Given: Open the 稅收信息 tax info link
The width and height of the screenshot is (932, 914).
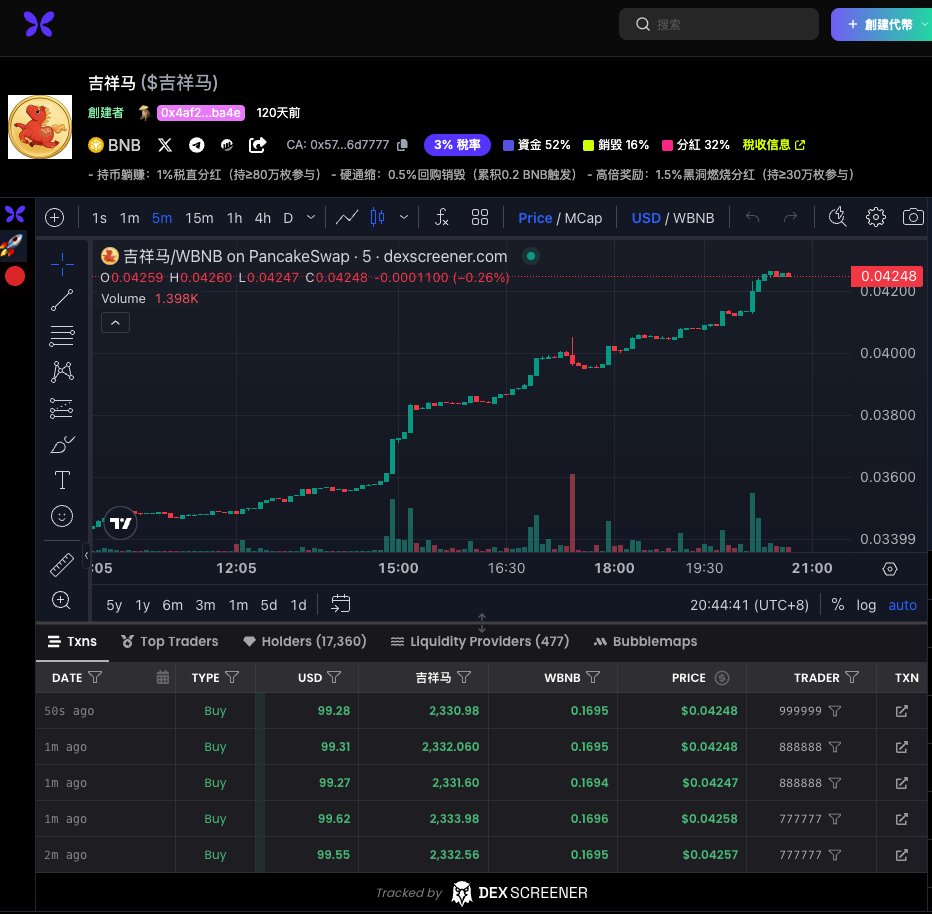Looking at the screenshot, I should [774, 145].
